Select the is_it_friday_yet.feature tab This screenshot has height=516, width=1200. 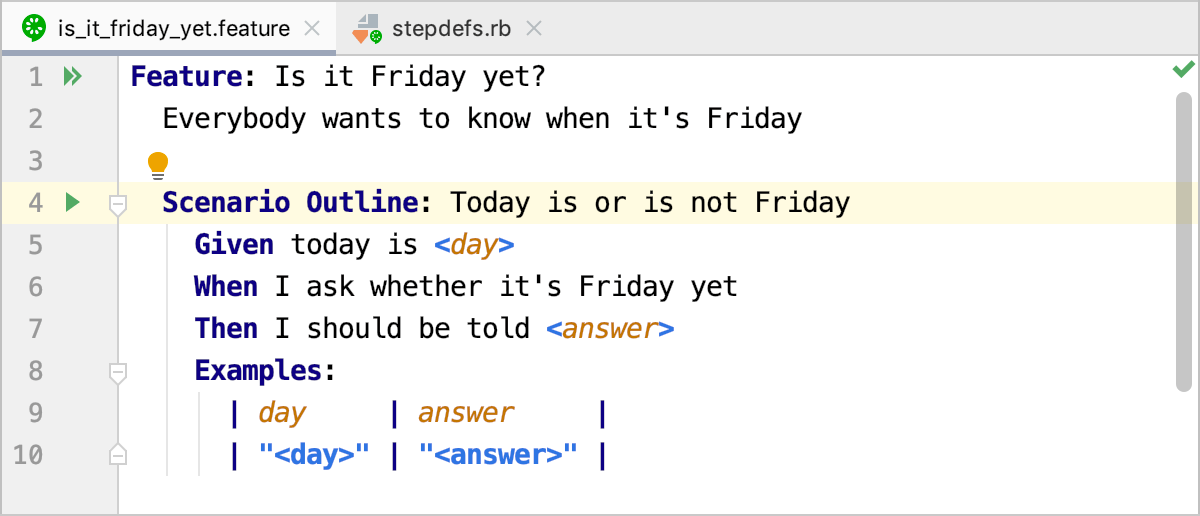[x=173, y=29]
